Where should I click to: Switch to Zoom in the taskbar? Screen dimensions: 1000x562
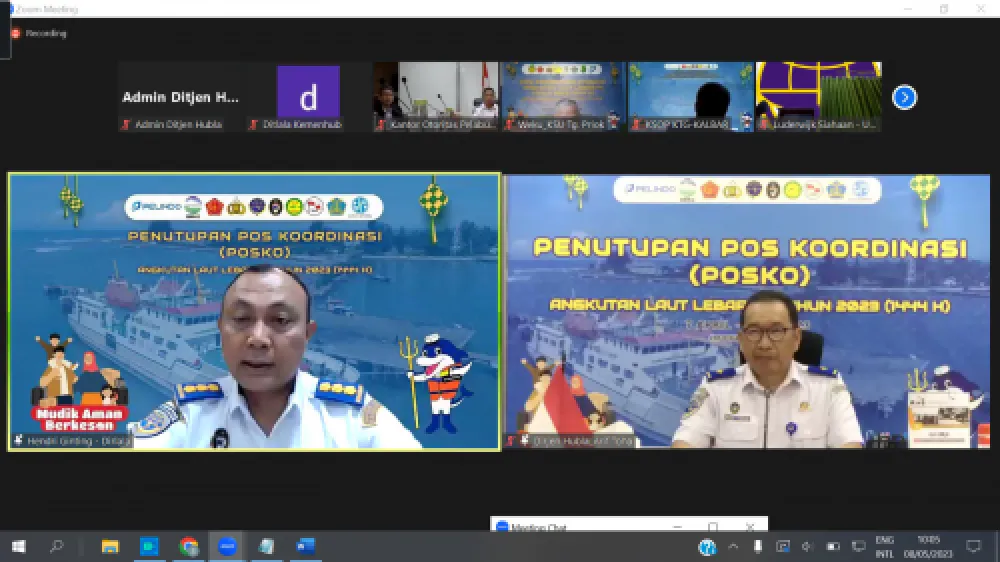point(228,547)
